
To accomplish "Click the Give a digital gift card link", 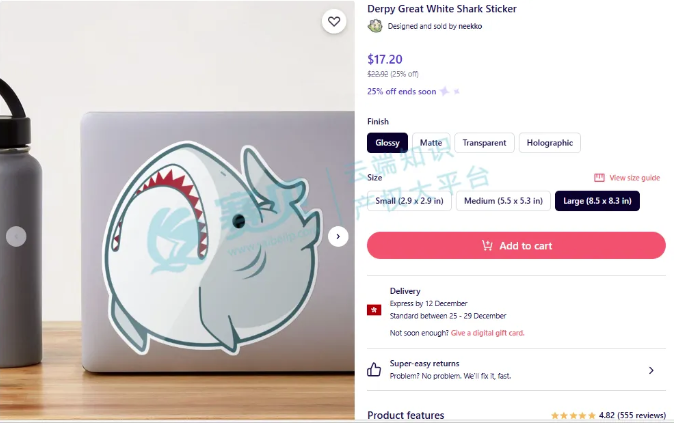I will [487, 333].
